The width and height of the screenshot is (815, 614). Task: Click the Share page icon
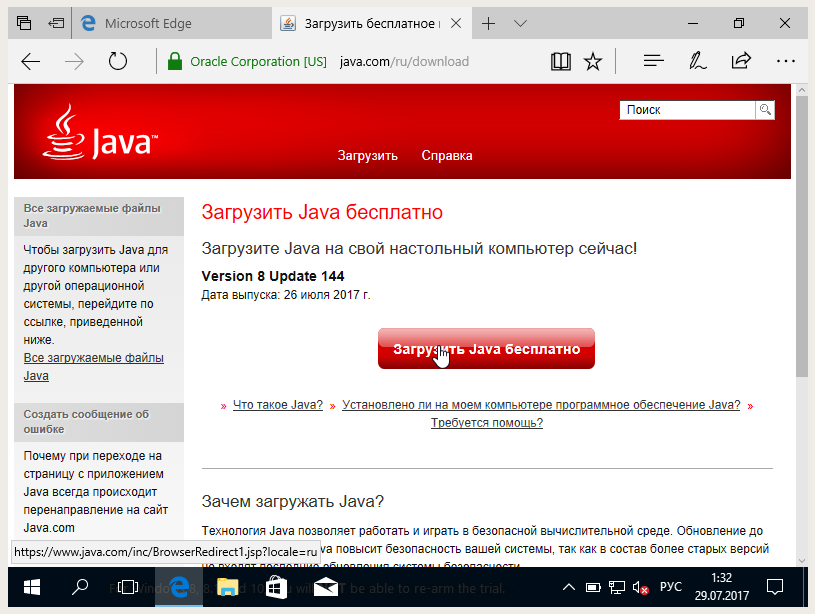coord(741,62)
